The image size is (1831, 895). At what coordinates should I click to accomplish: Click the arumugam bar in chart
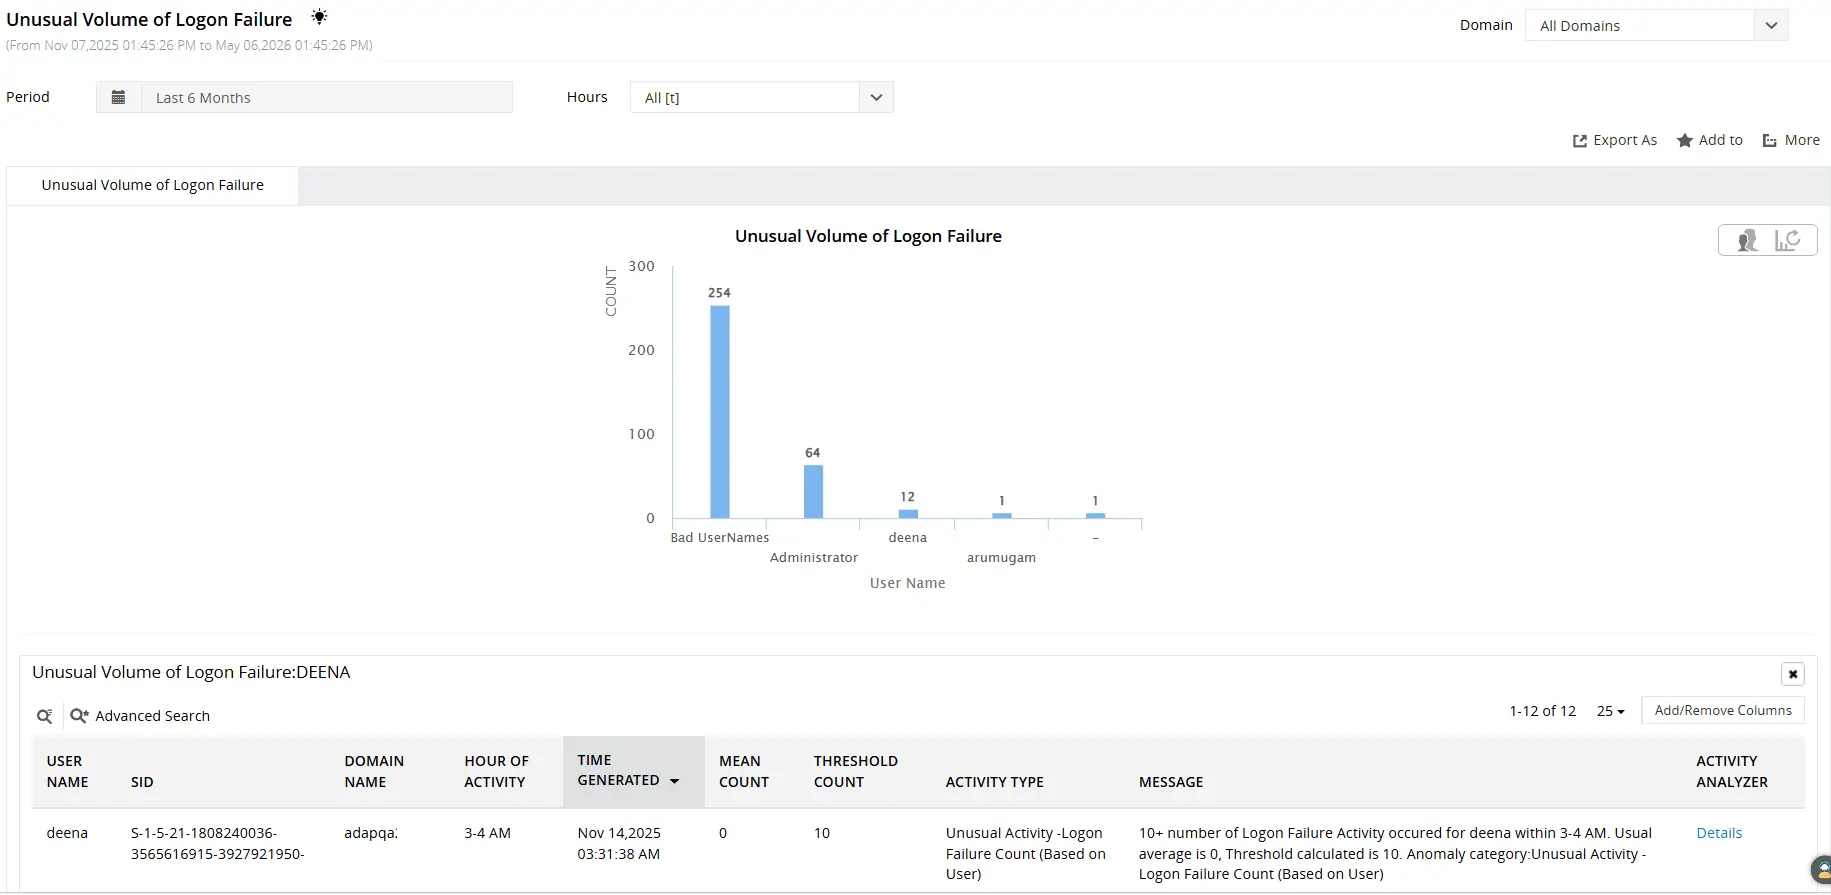pyautogui.click(x=1001, y=515)
